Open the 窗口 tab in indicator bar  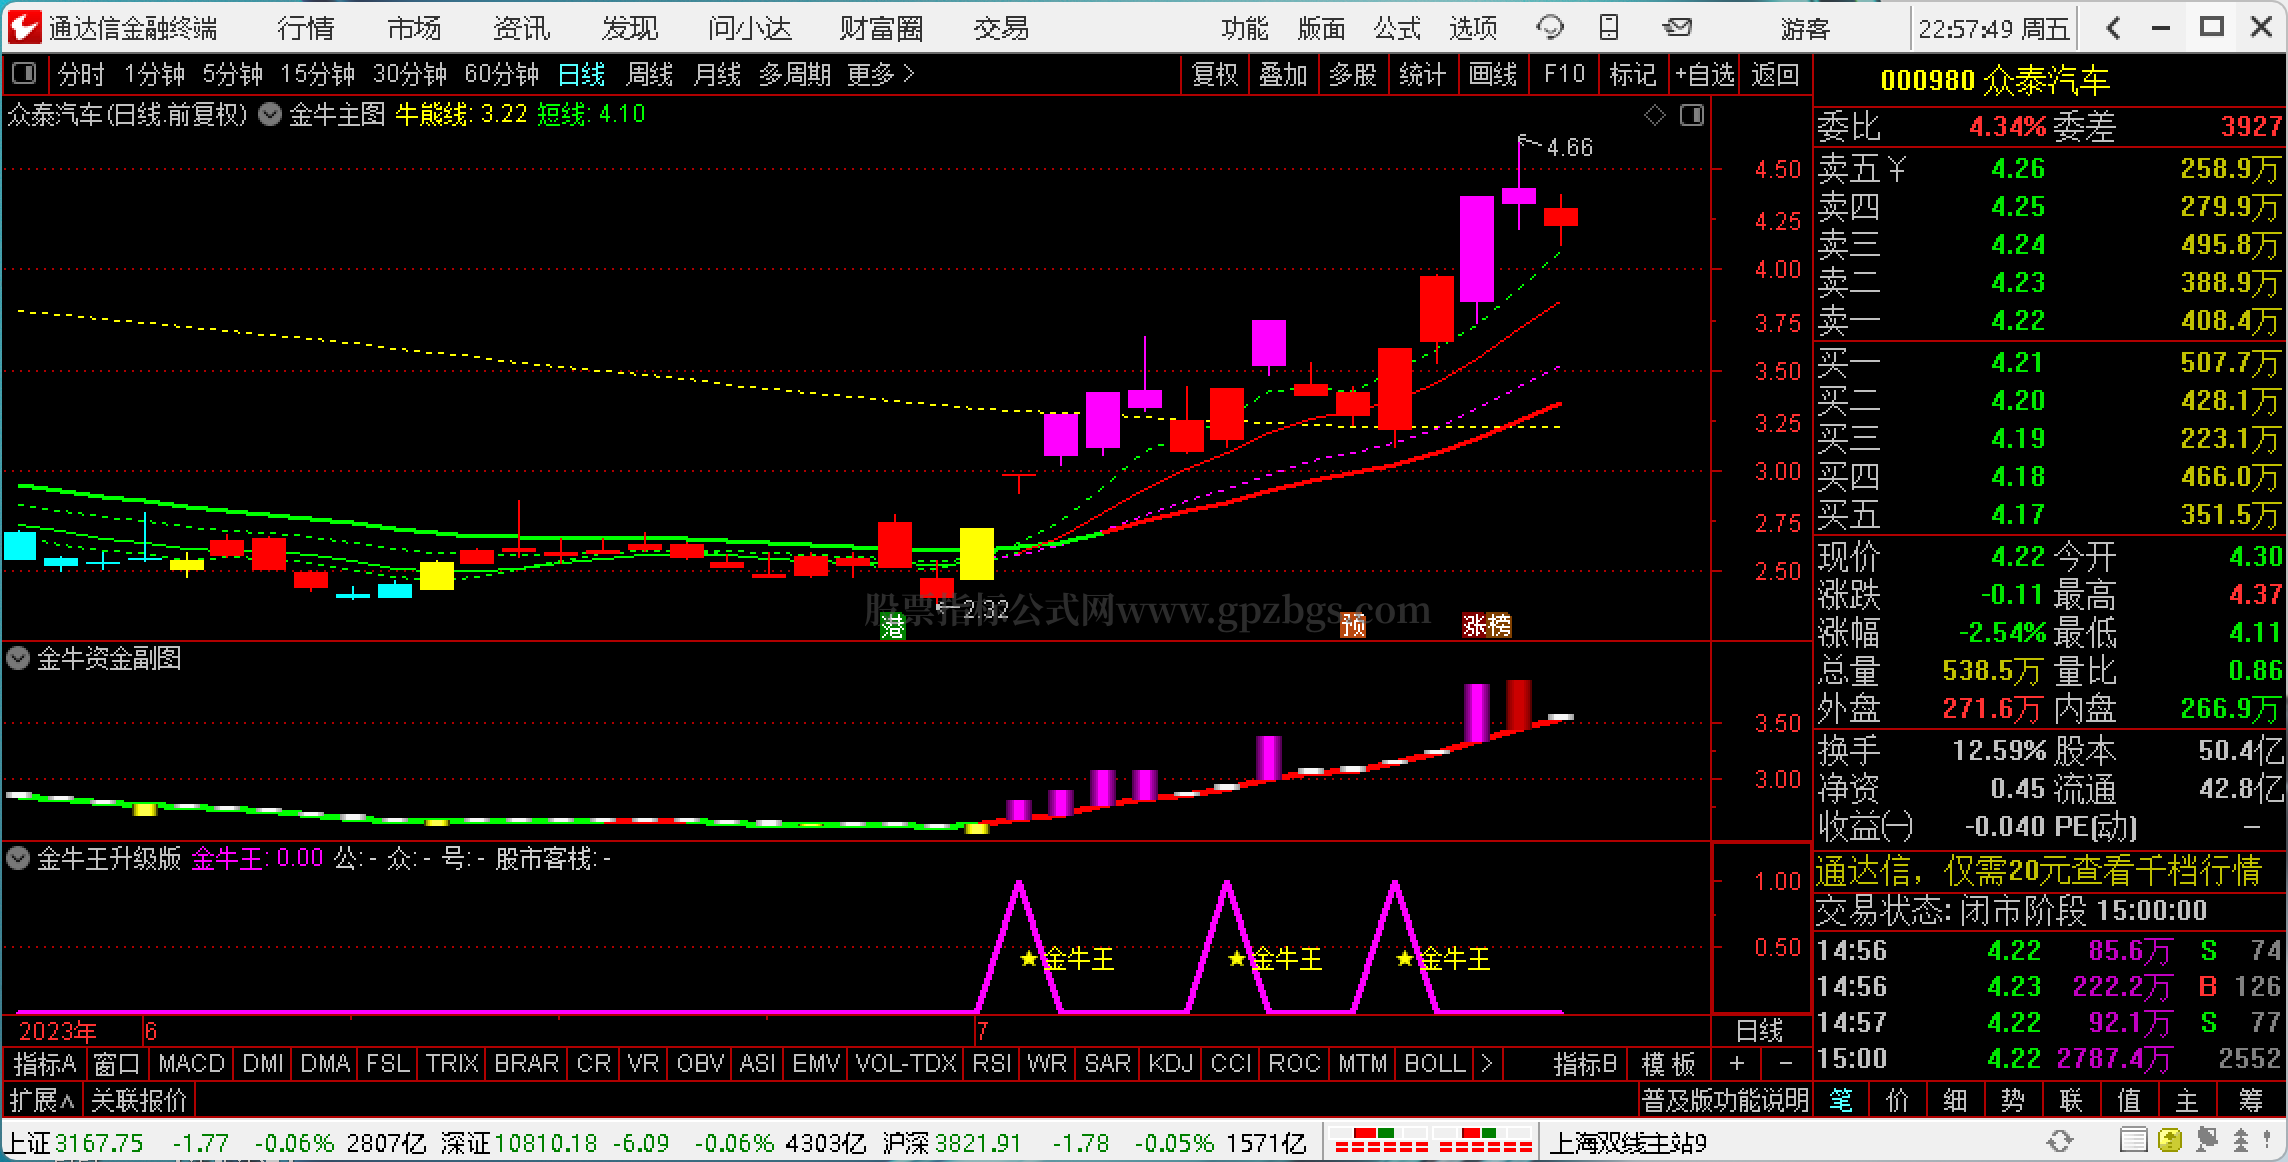(116, 1063)
